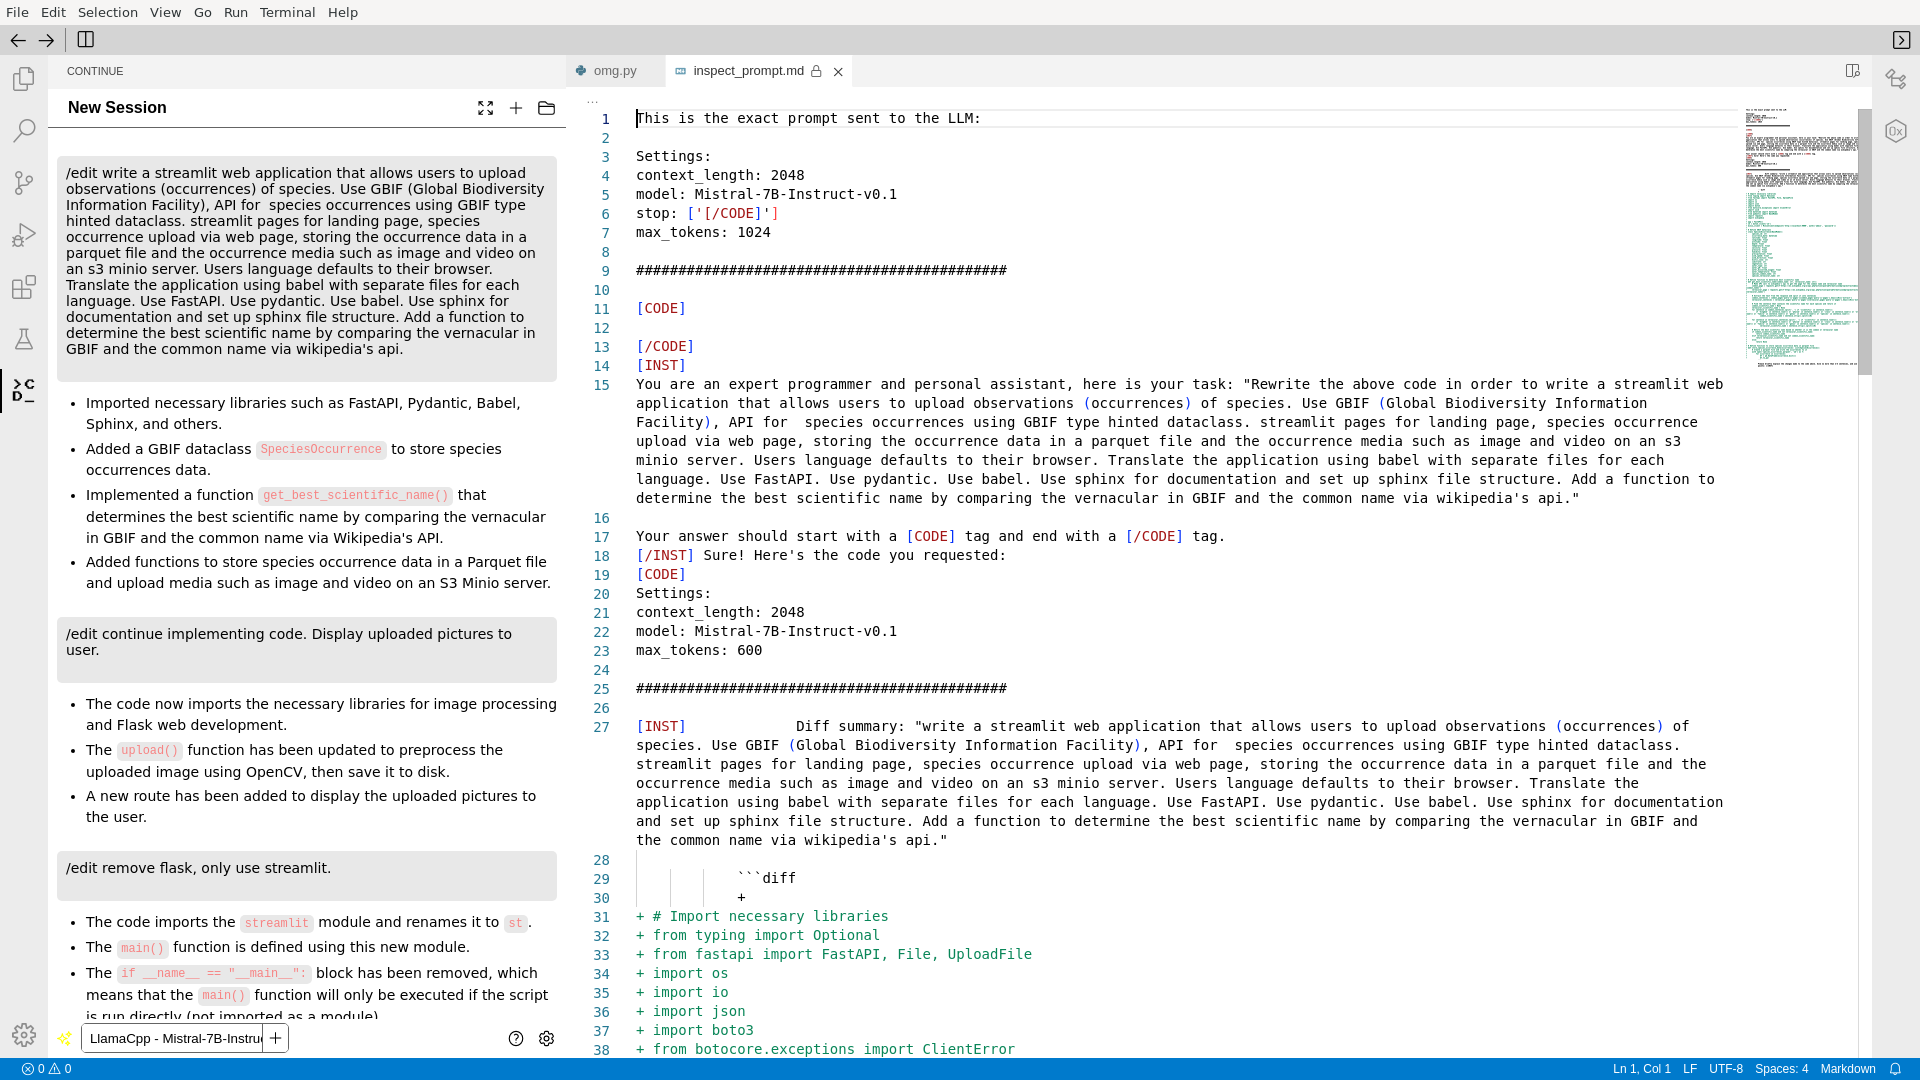Image resolution: width=1920 pixels, height=1080 pixels.
Task: Open the Search view in activity bar
Action: pyautogui.click(x=24, y=131)
